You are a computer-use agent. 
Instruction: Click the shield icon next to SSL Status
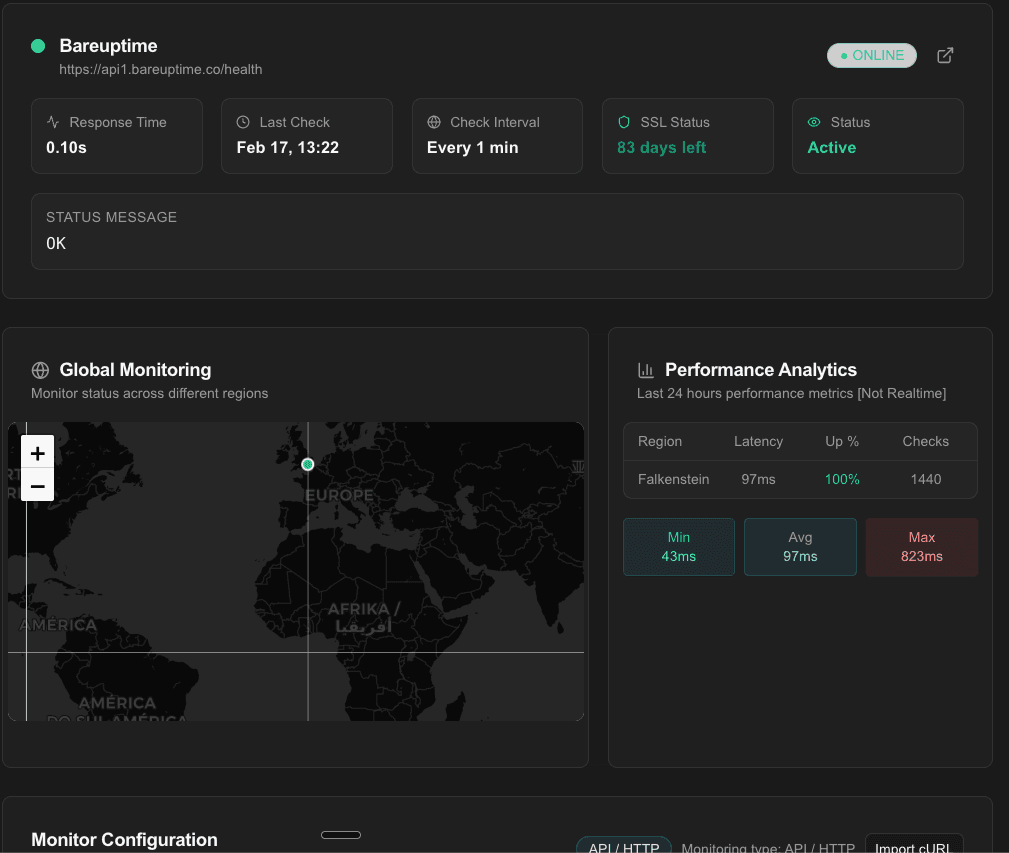click(622, 121)
